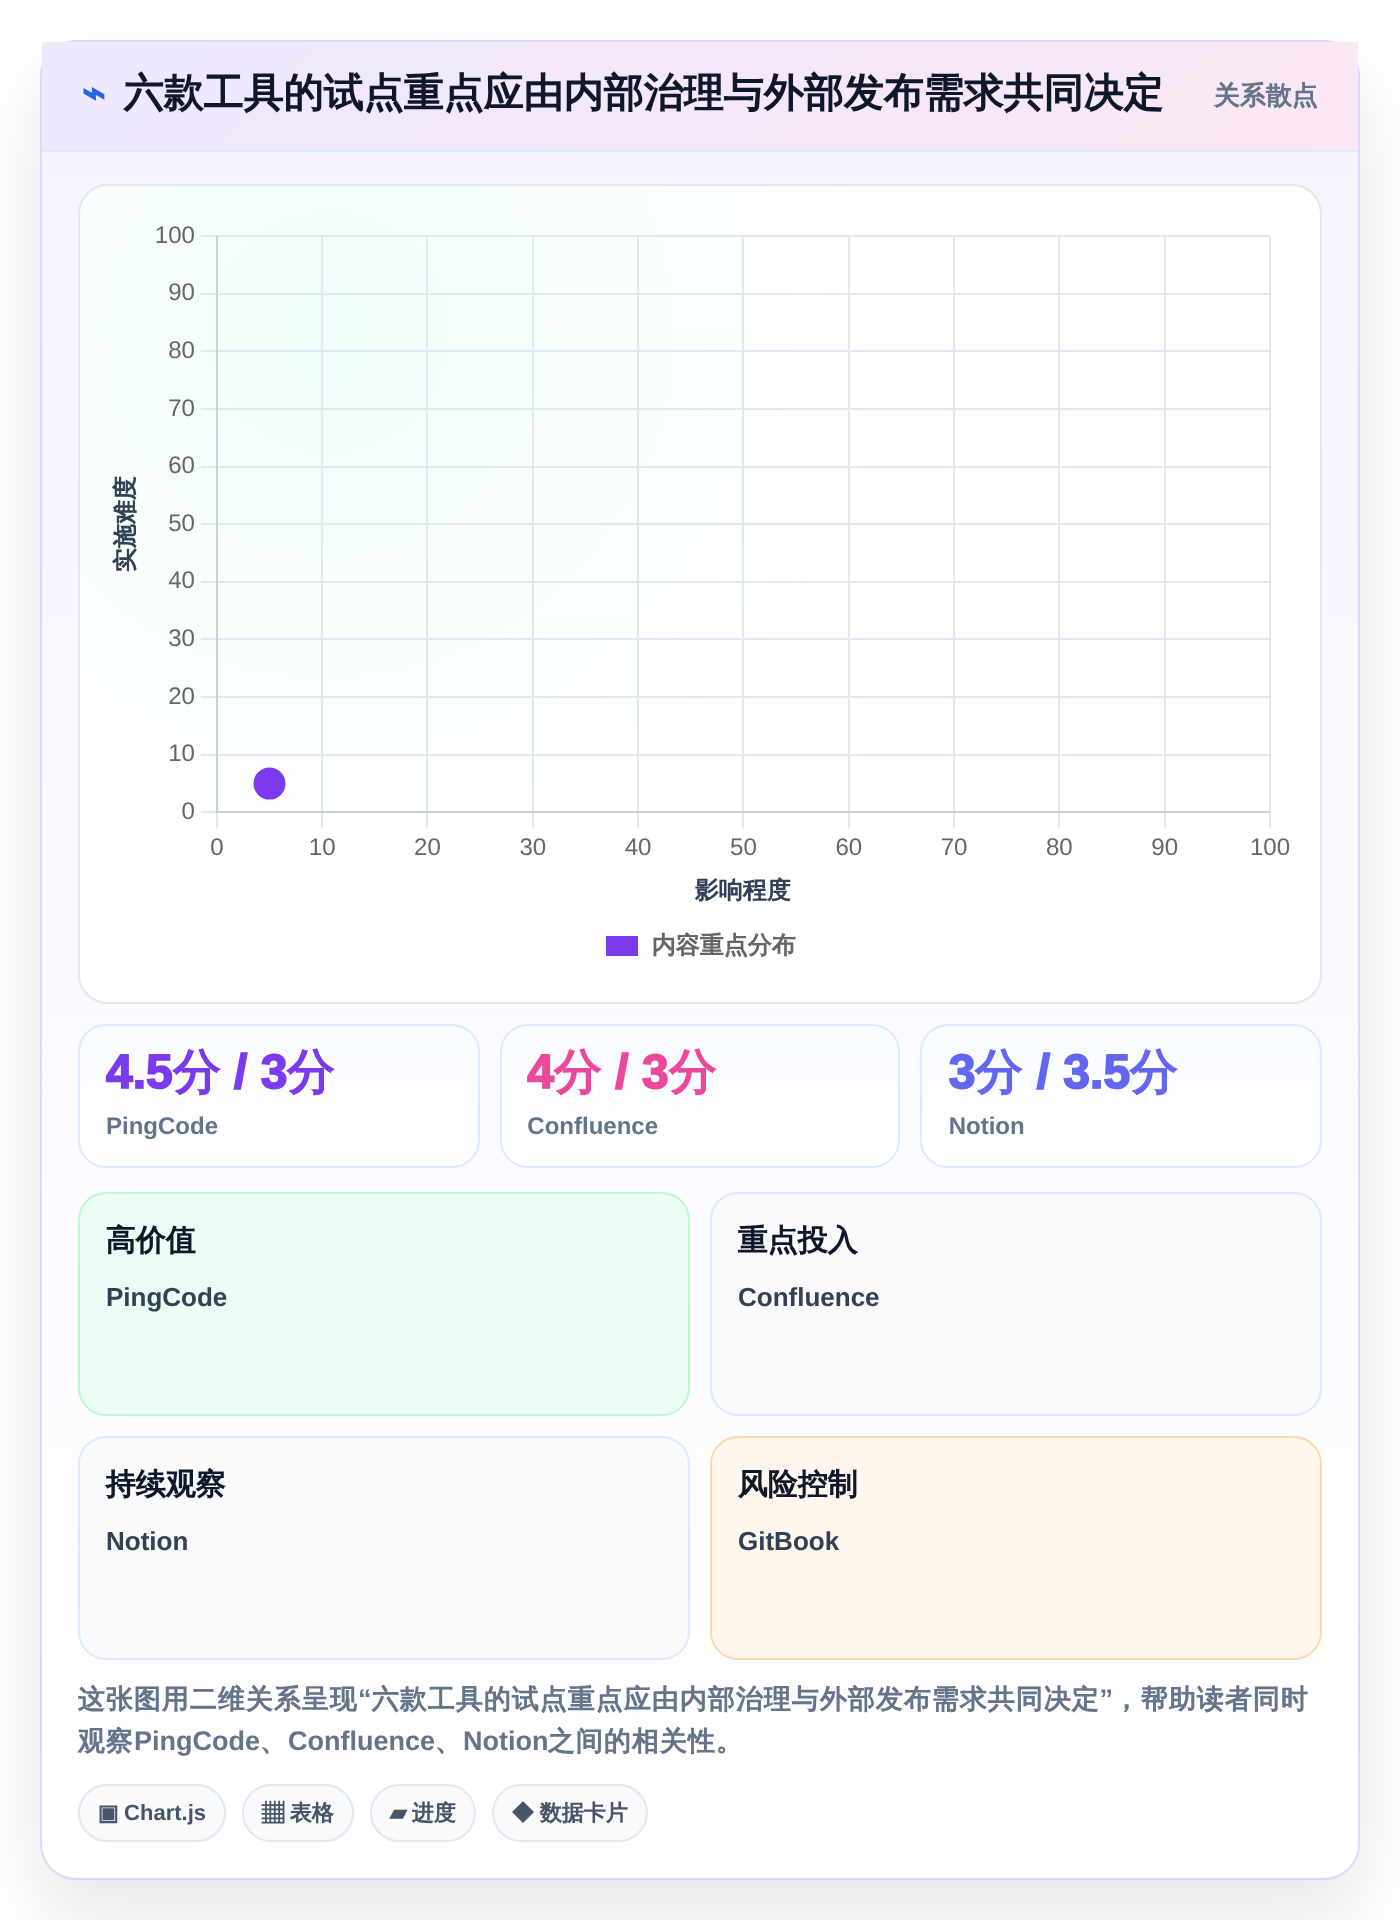Screen dimensions: 1400x1920
Task: Select the 重点投入 Confluence quadrant card
Action: click(x=1016, y=1304)
